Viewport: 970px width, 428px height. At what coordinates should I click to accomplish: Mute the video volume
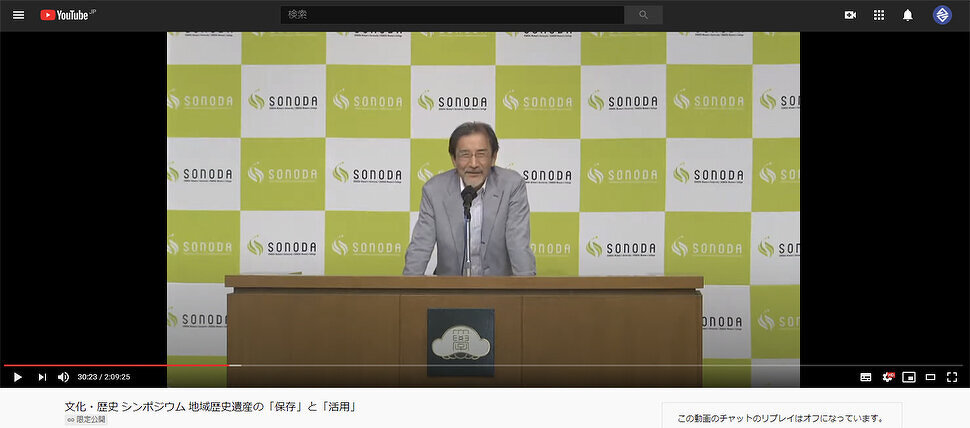64,377
